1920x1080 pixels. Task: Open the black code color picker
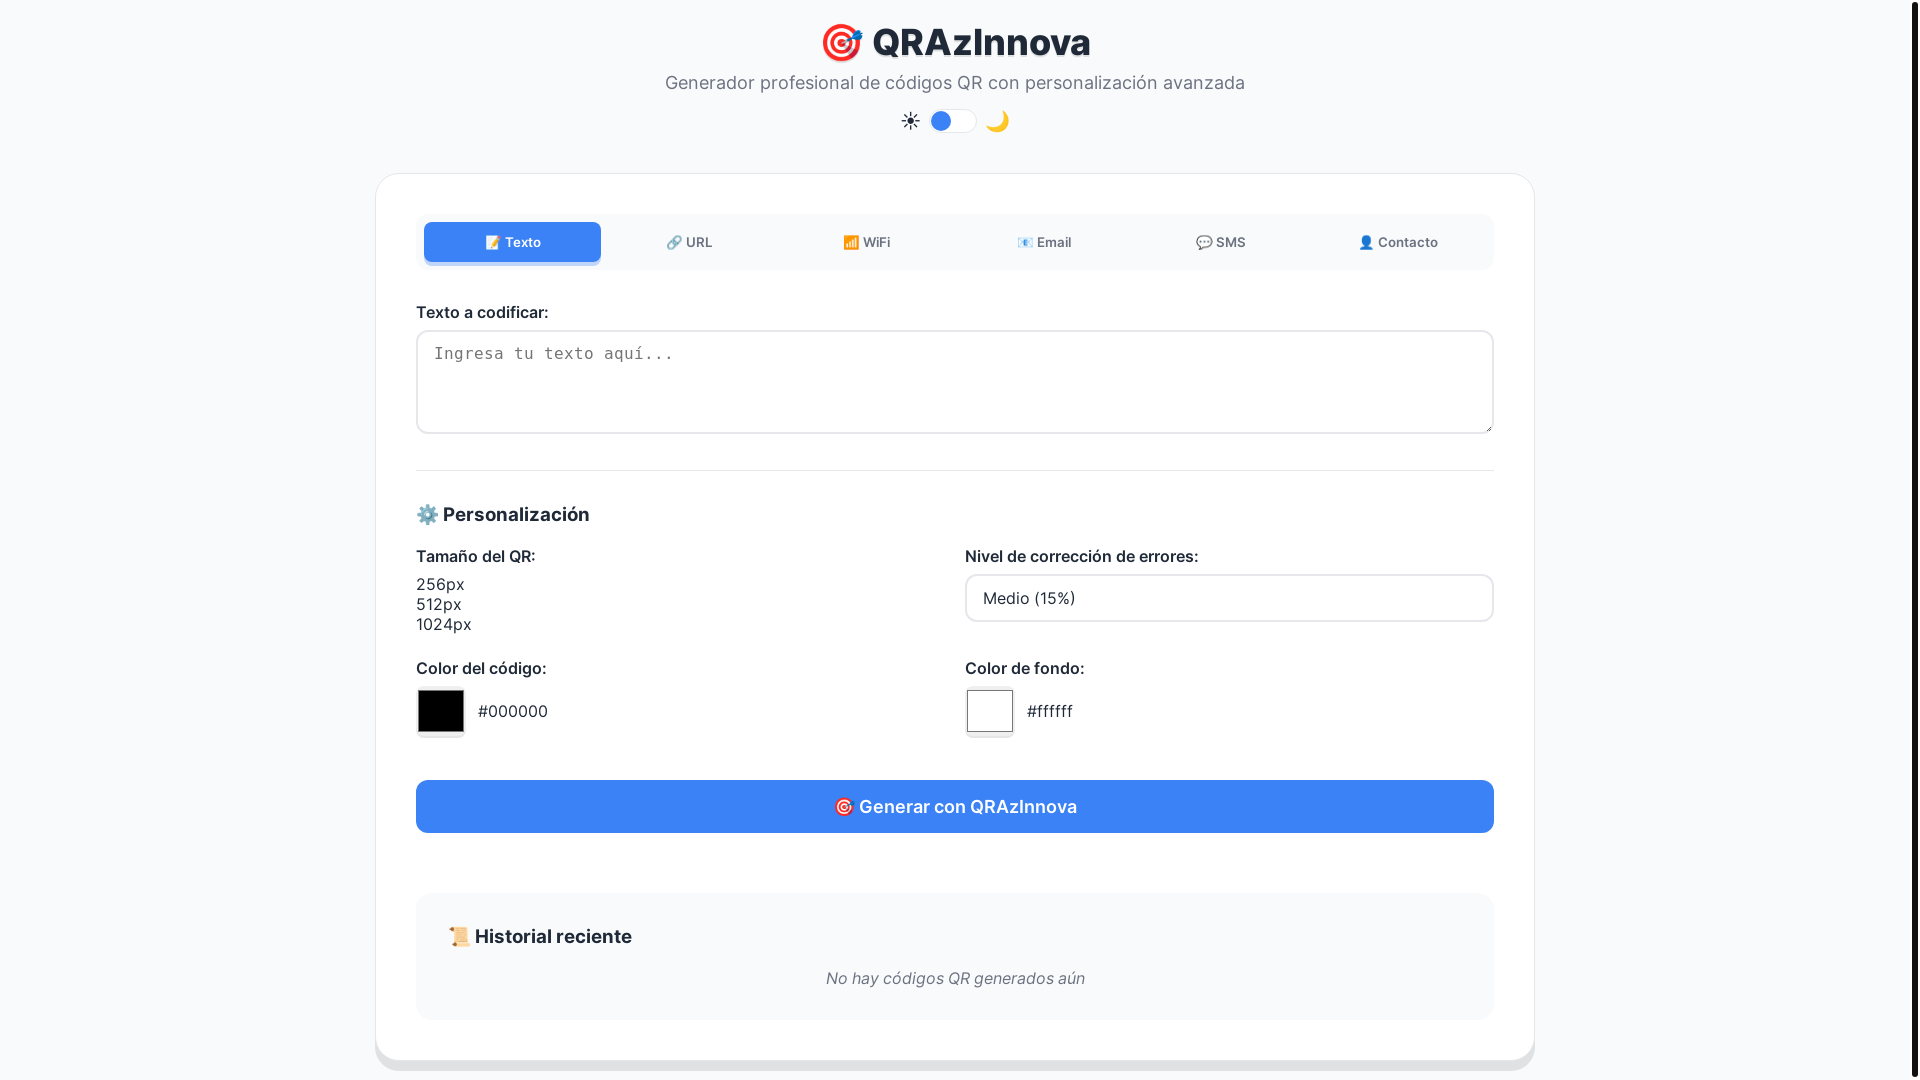tap(441, 711)
